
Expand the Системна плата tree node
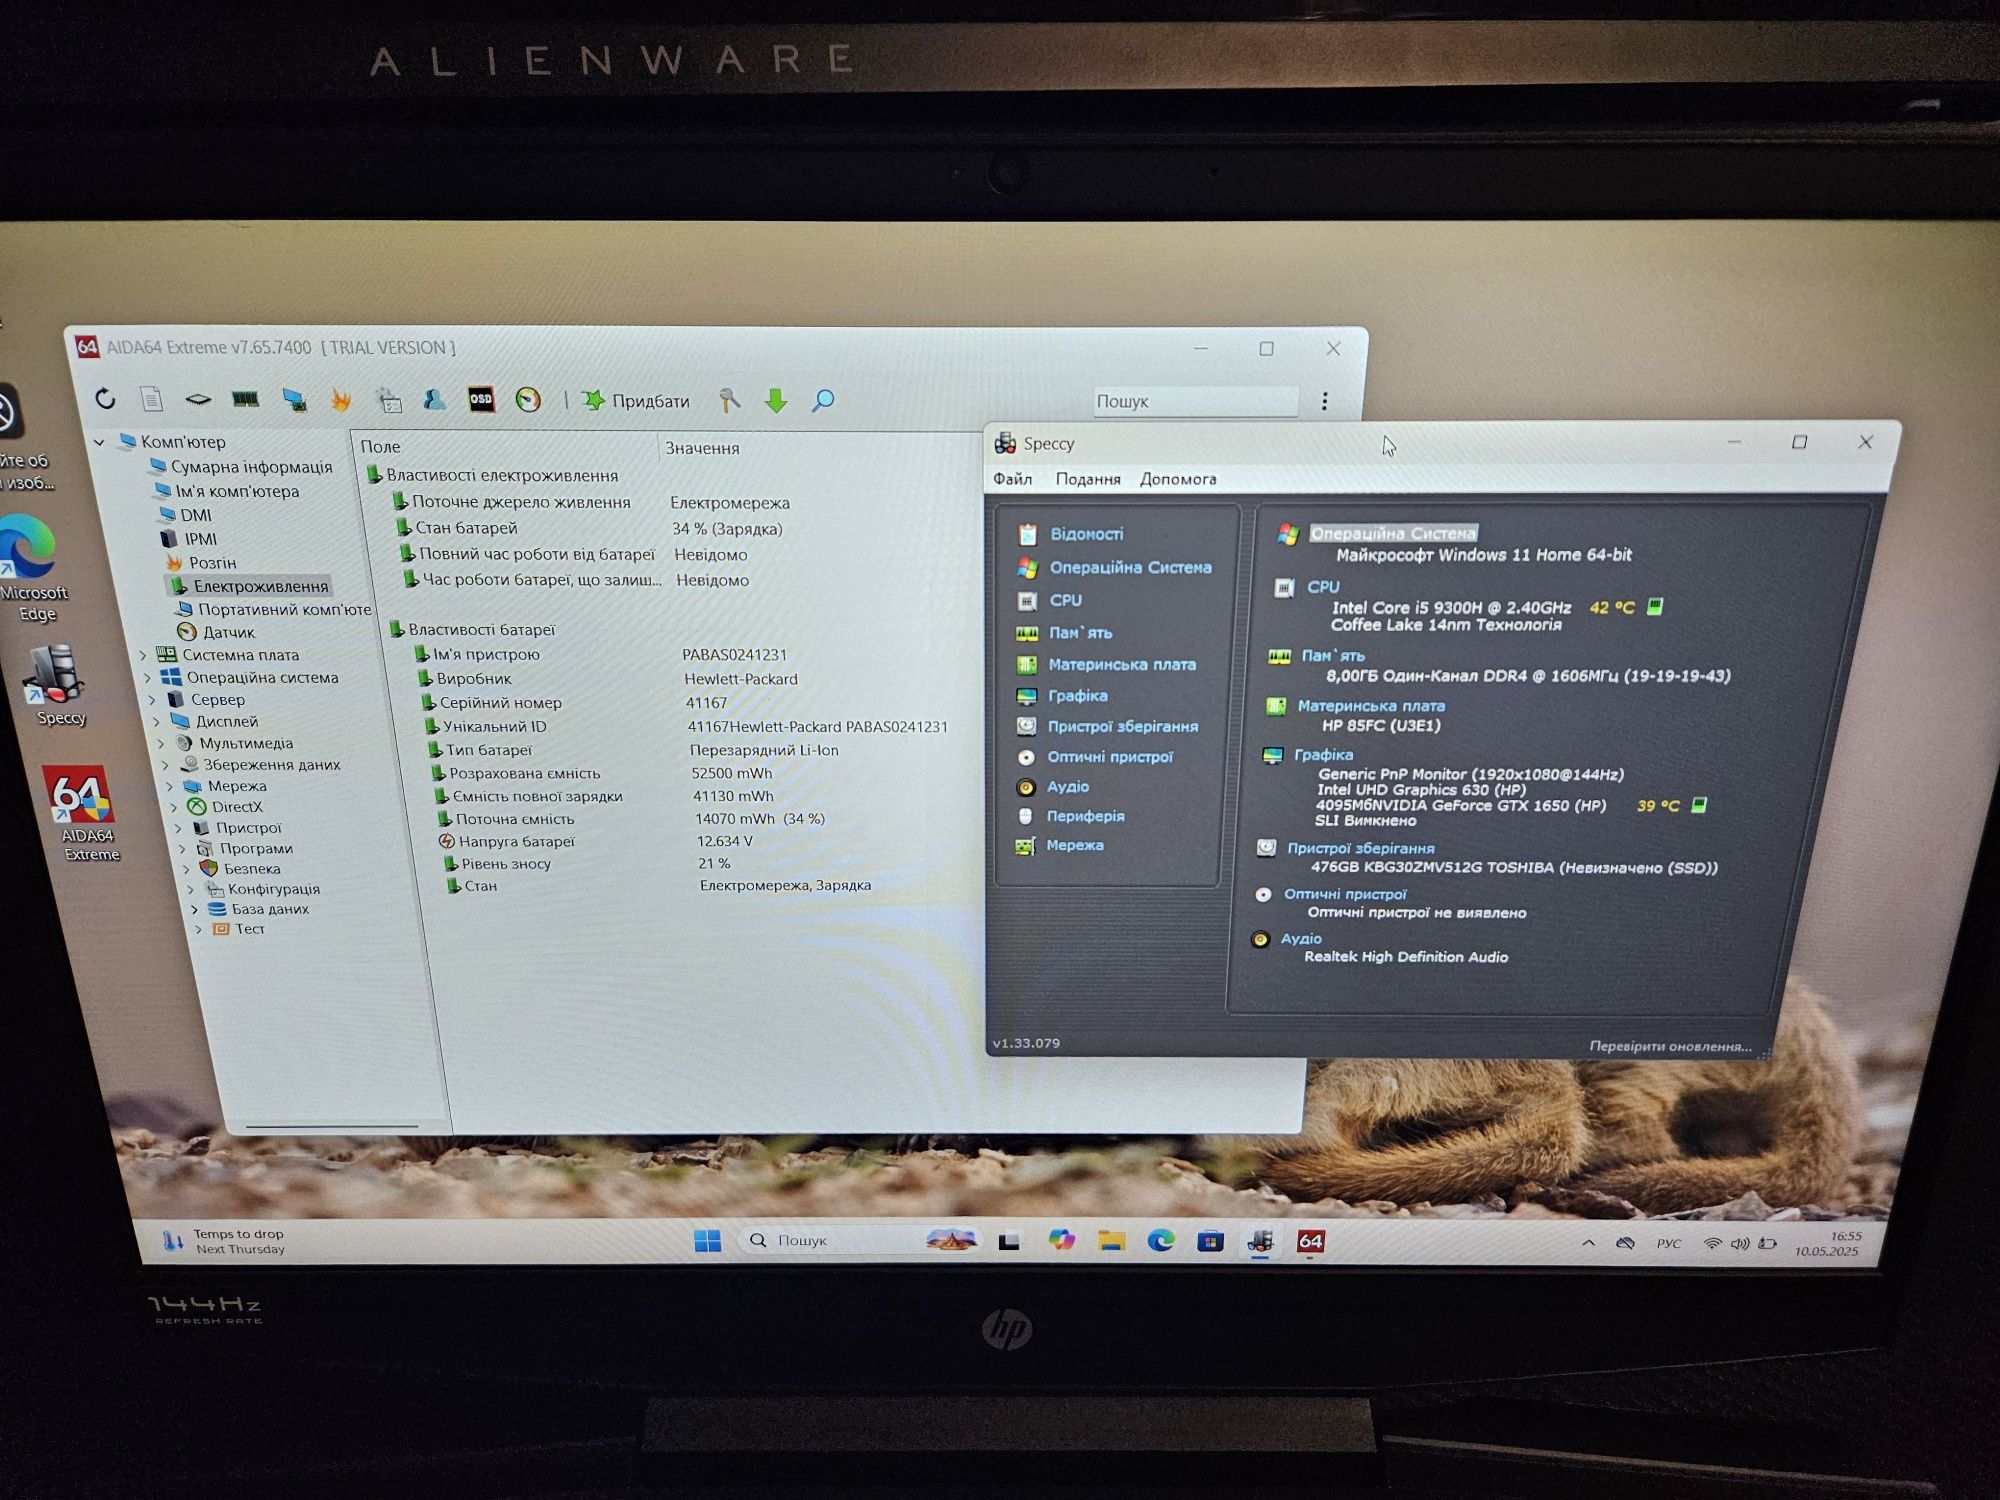(x=144, y=655)
